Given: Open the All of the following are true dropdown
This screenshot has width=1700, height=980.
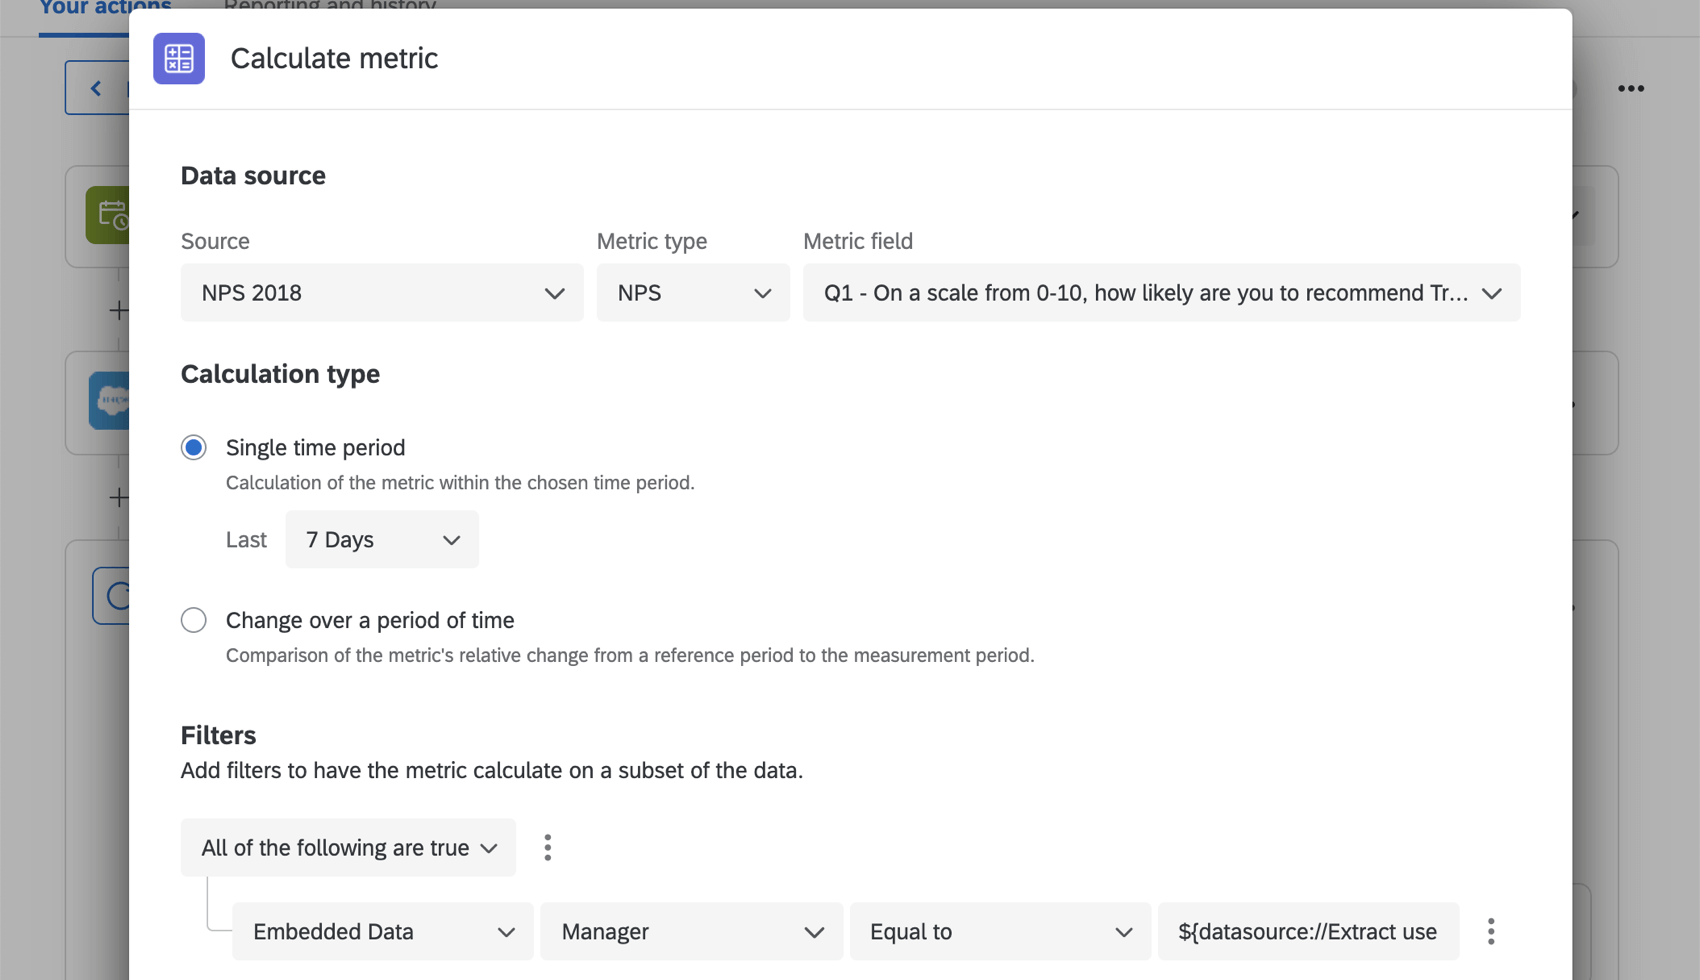Looking at the screenshot, I should pyautogui.click(x=347, y=847).
